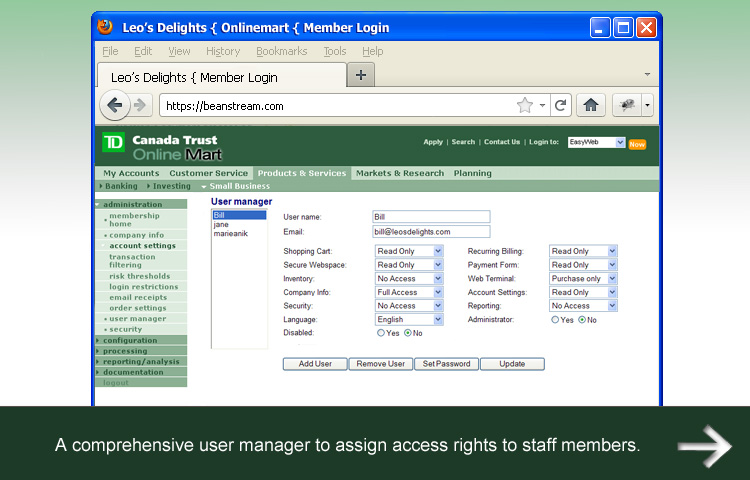
Task: Click in the User name field
Action: [431, 217]
